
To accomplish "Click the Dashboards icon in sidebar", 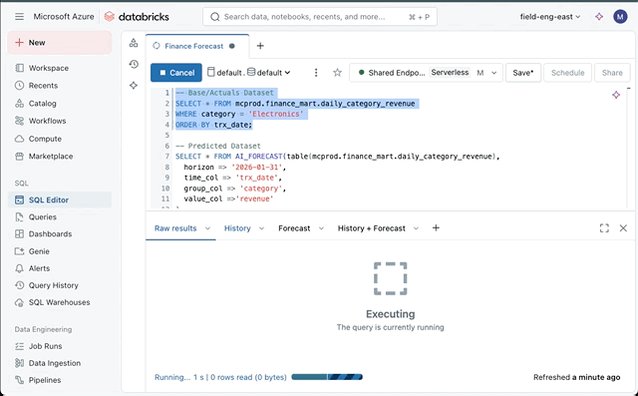I will 19,234.
